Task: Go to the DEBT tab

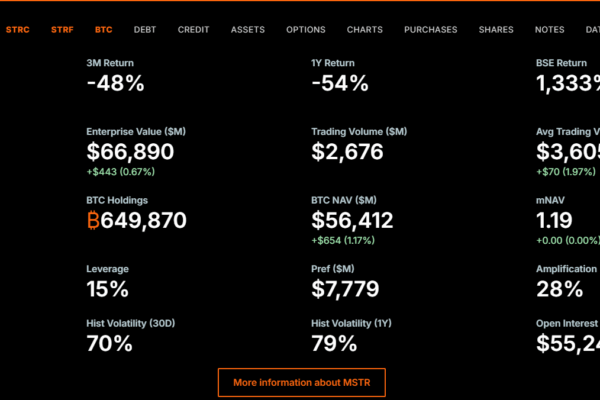Action: (145, 30)
